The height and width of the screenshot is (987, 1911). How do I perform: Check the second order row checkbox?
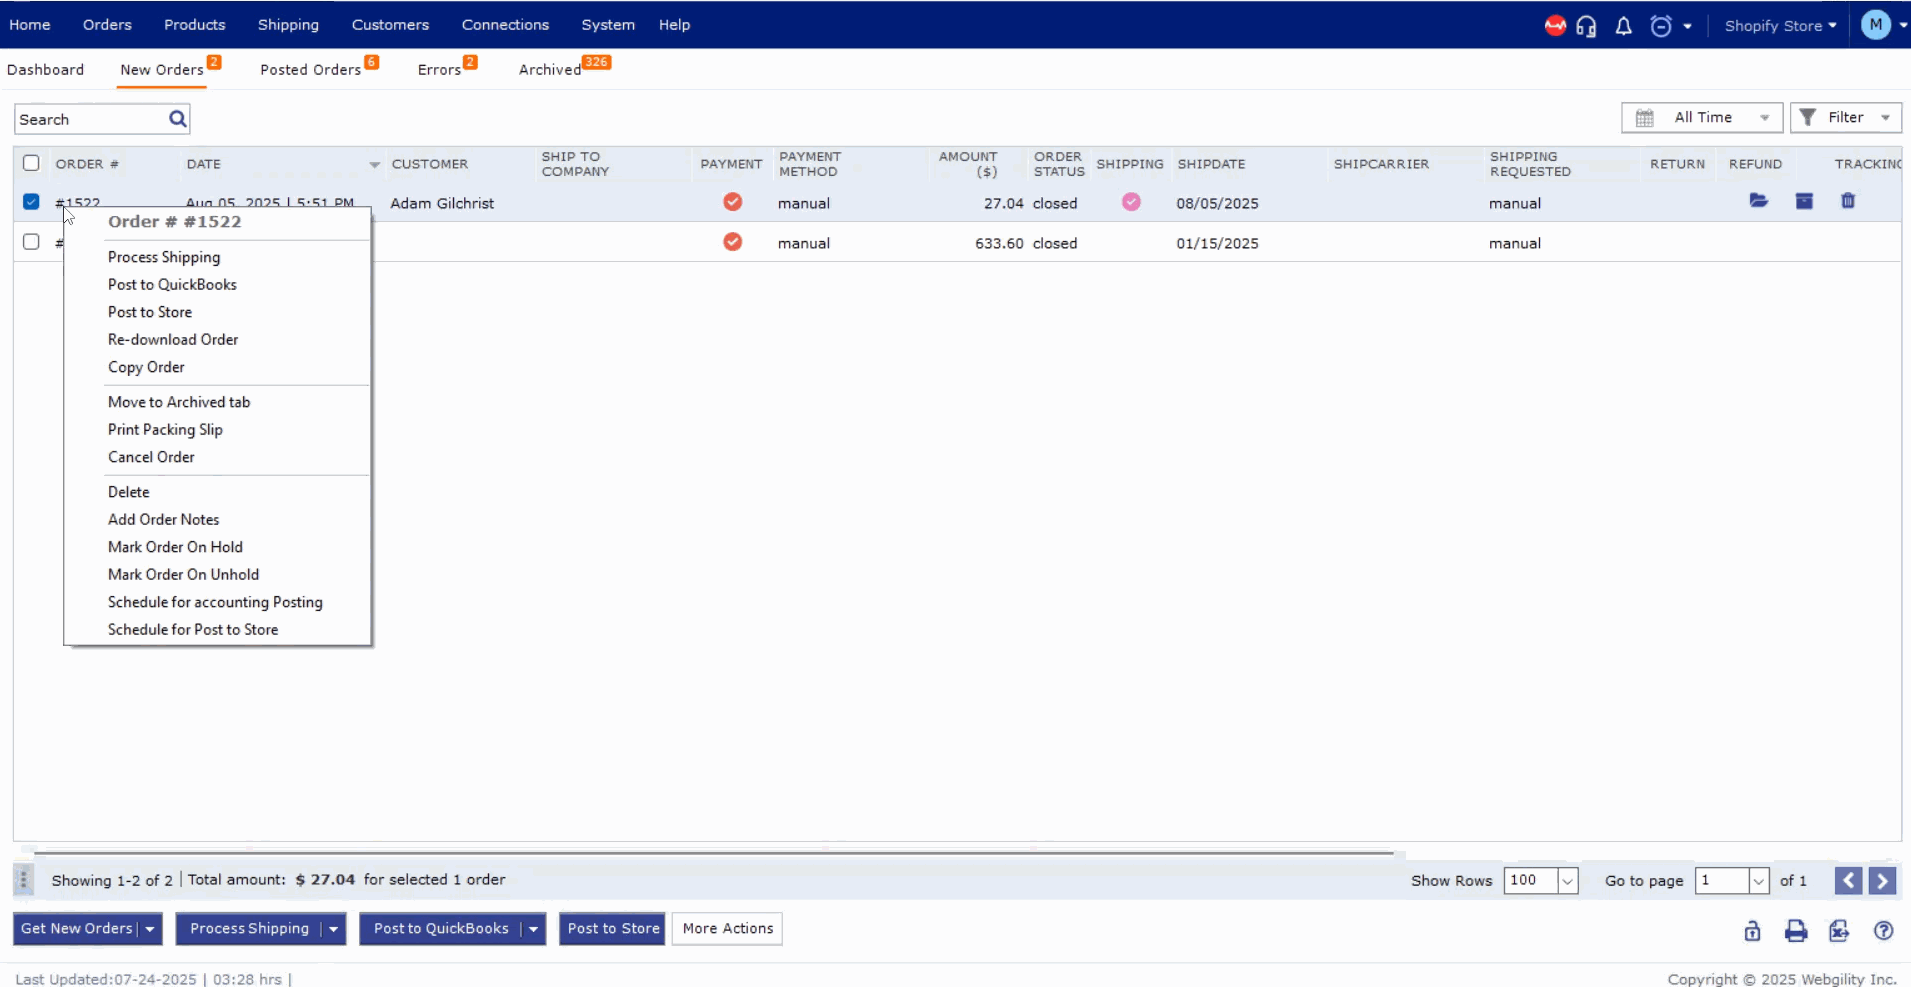(x=31, y=242)
